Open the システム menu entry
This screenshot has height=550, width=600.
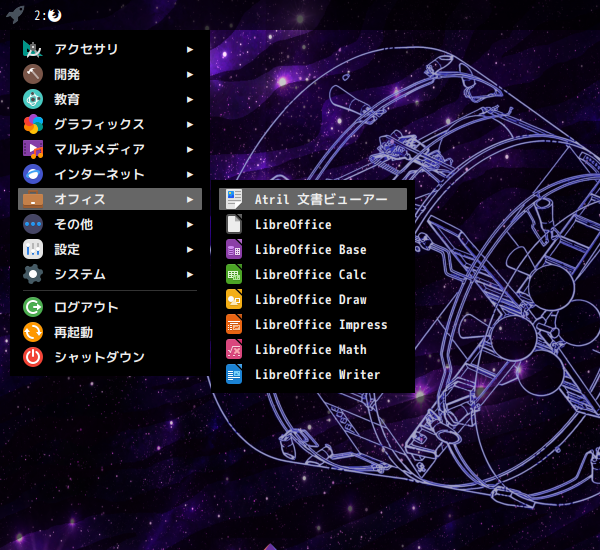(110, 274)
